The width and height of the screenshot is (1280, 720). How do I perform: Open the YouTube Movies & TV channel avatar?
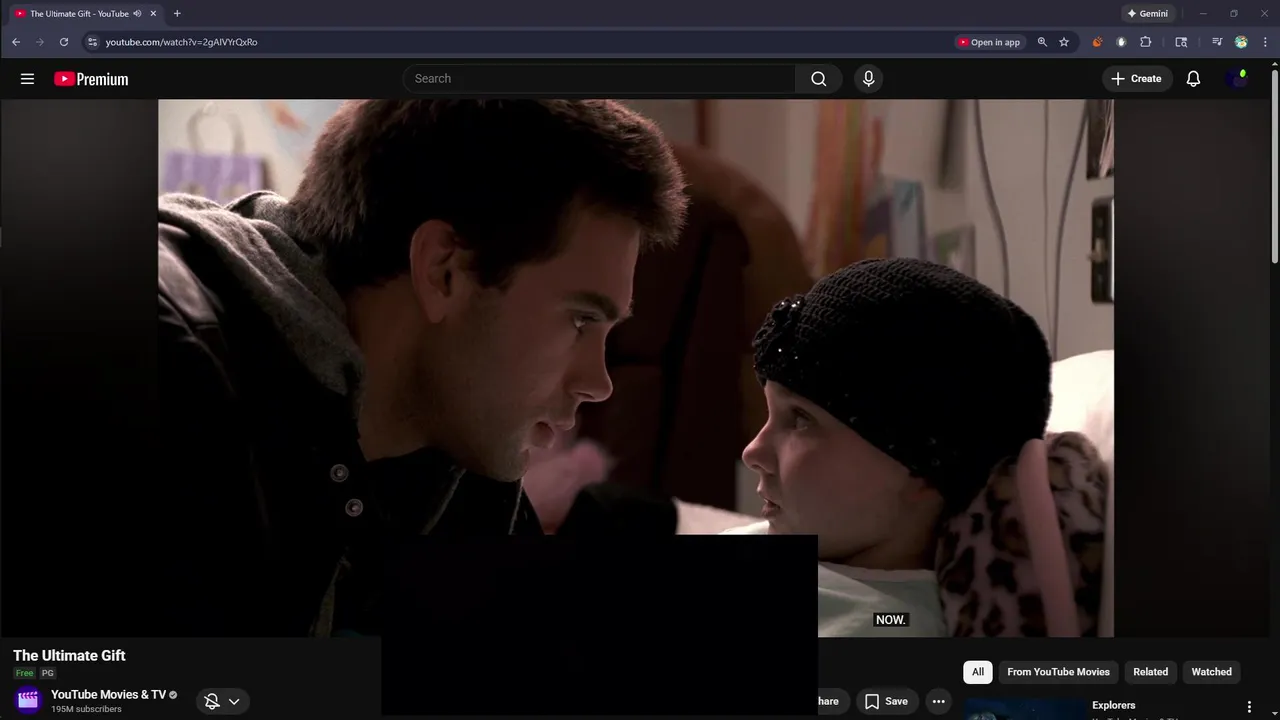tap(28, 700)
